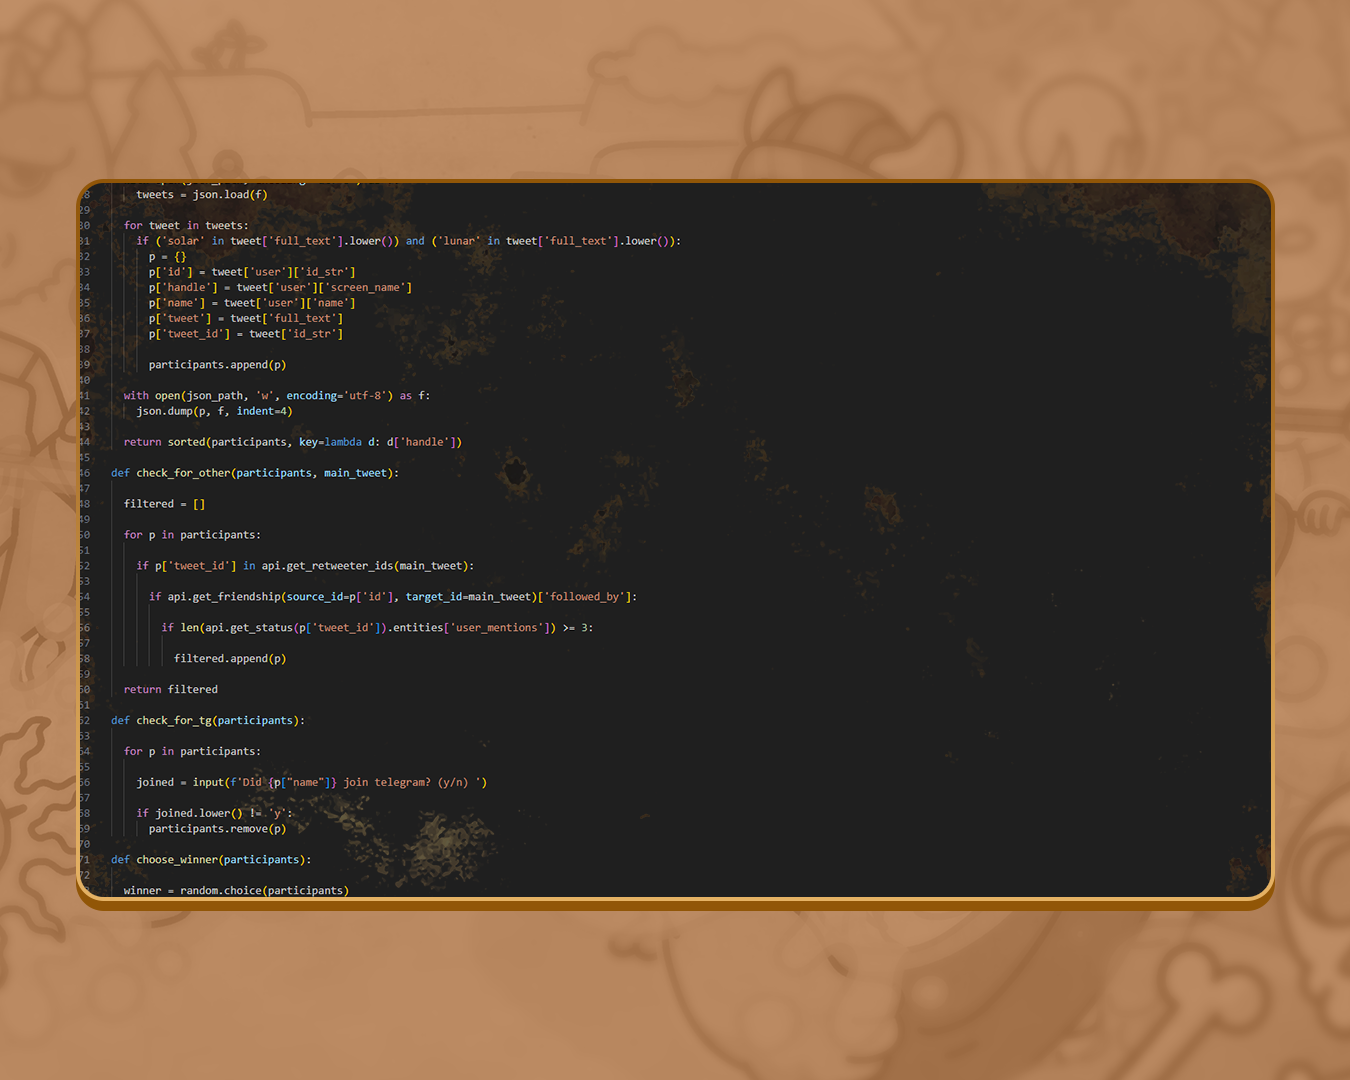Click the "choose_winner" function definition
The height and width of the screenshot is (1080, 1350).
211,860
